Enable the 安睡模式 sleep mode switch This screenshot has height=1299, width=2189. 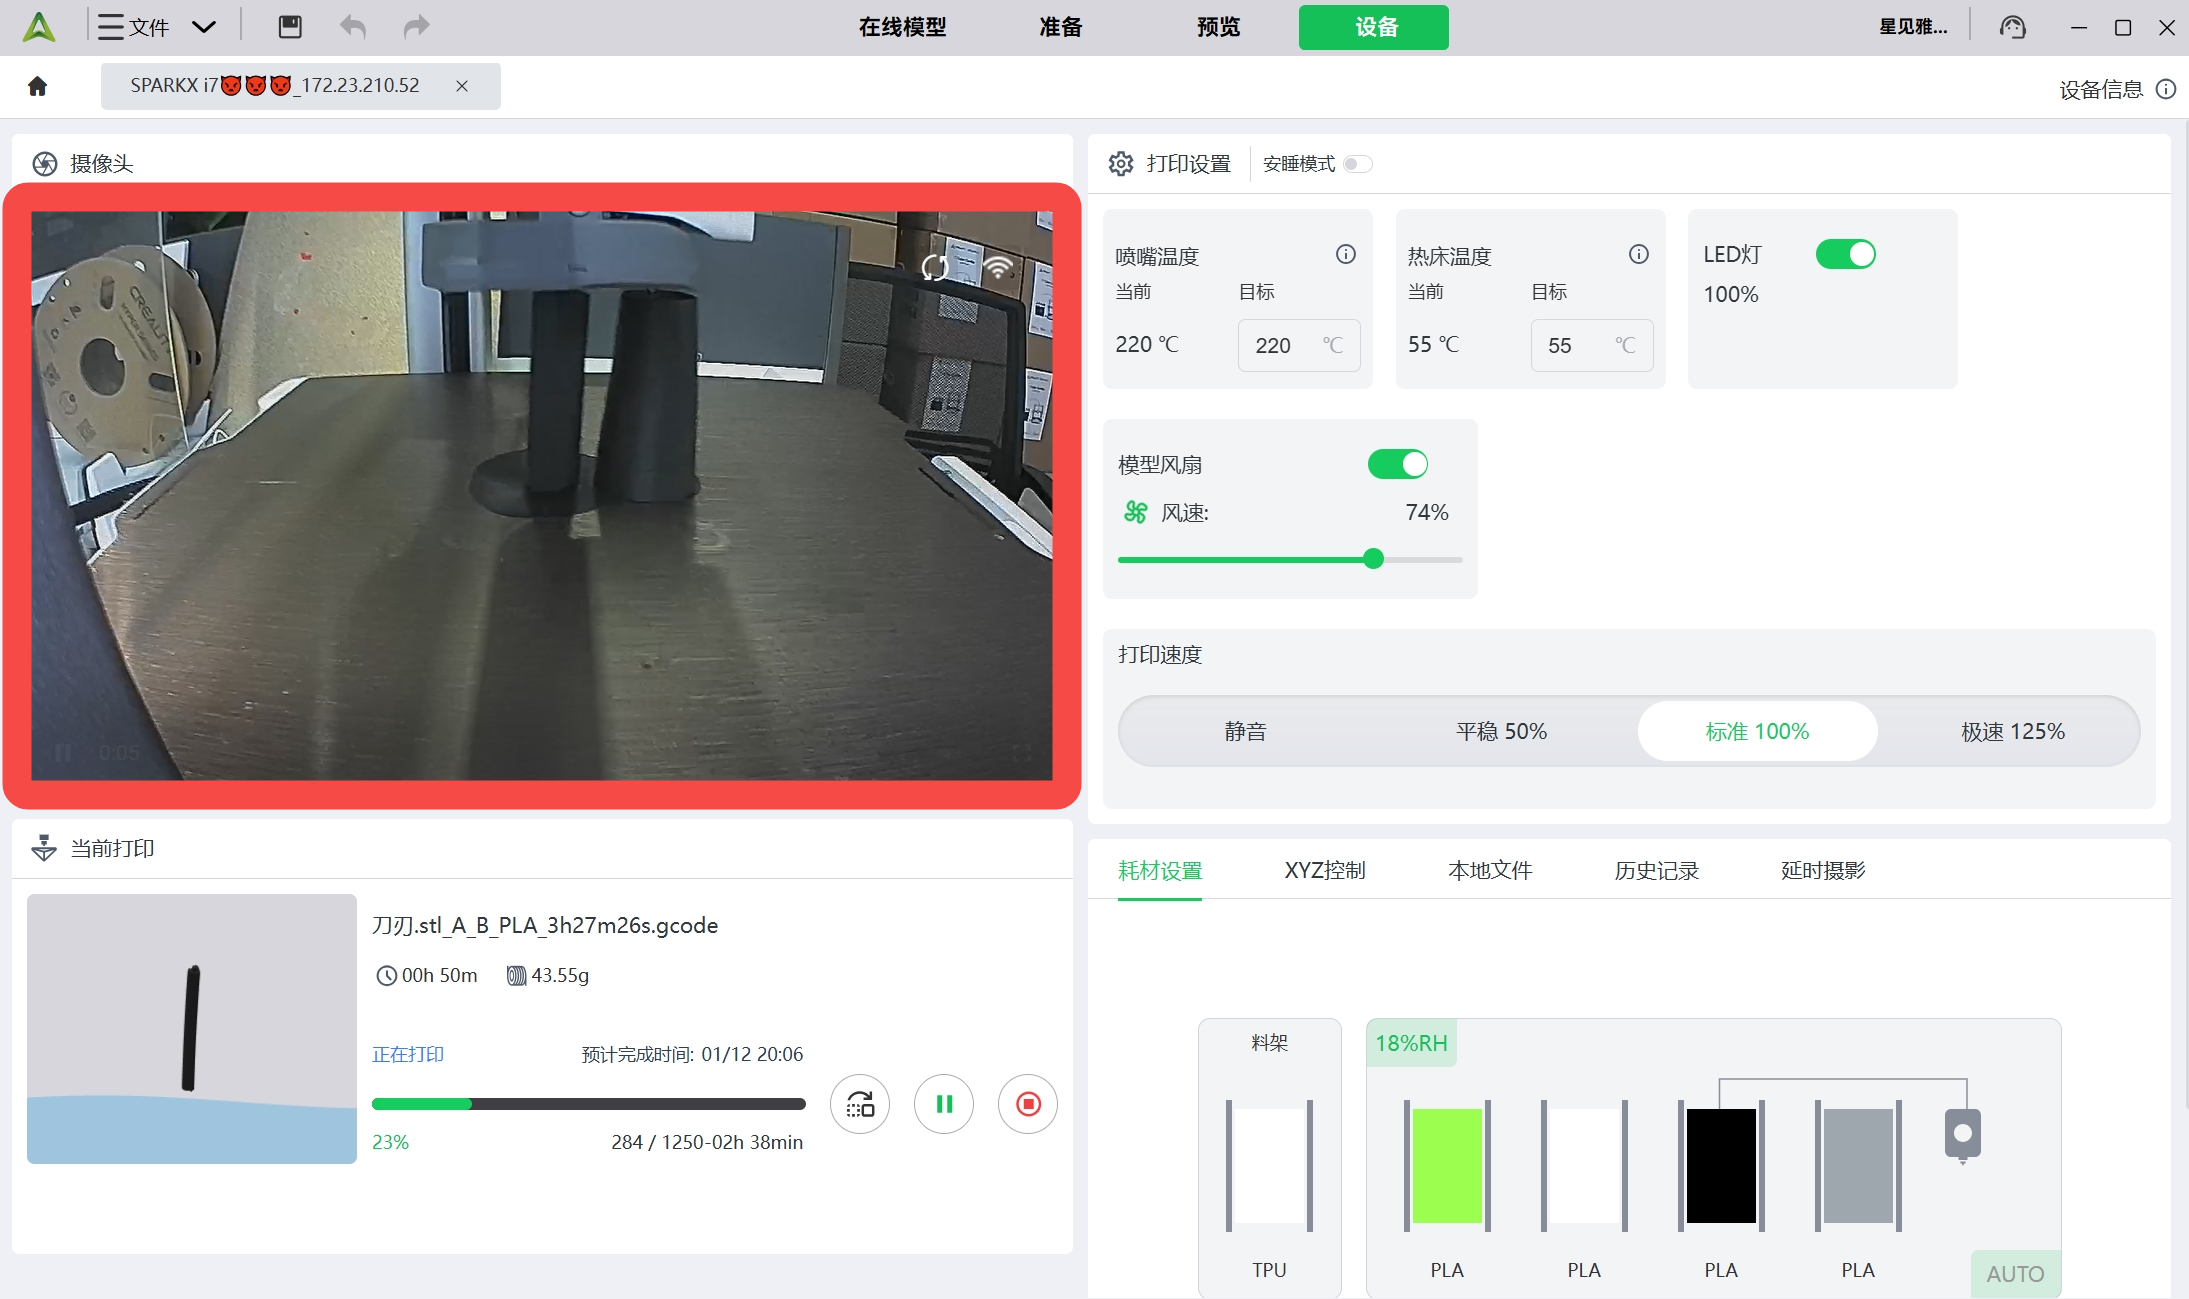pyautogui.click(x=1357, y=164)
